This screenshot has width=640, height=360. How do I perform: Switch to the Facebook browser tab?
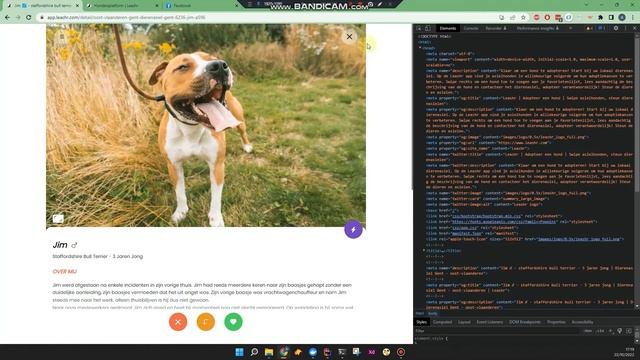point(200,6)
